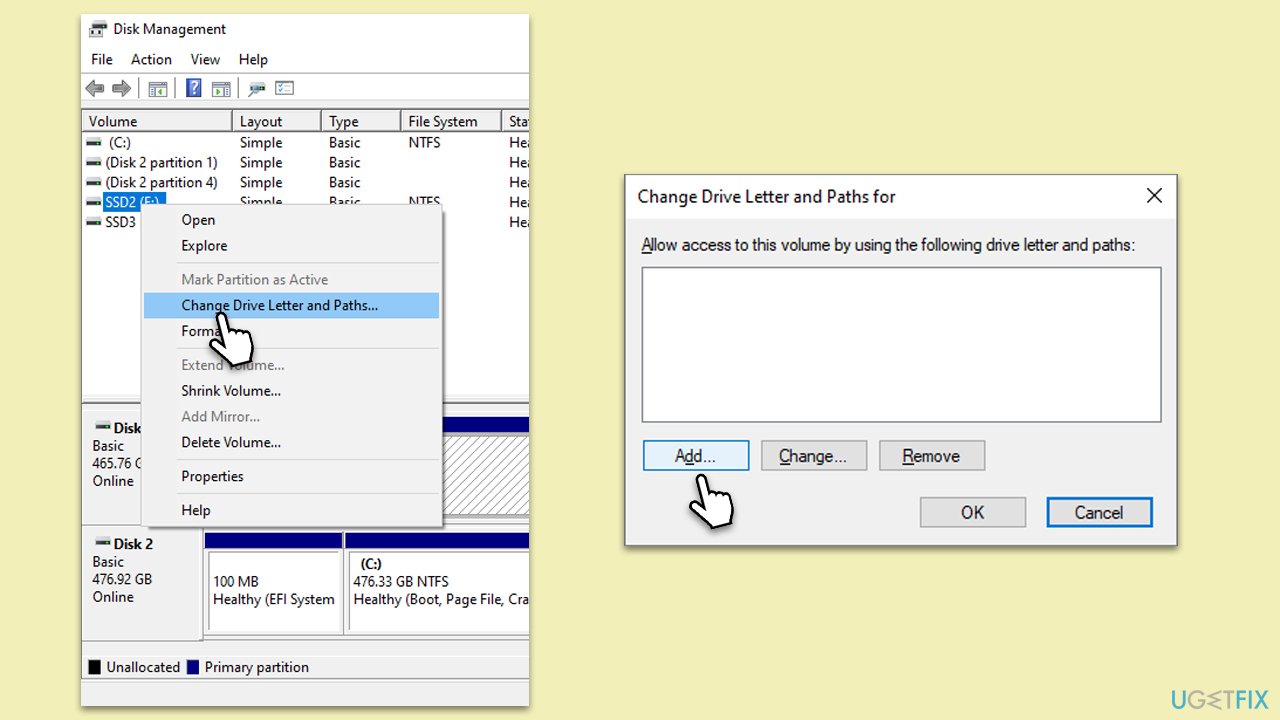
Task: Sort by the File System column header
Action: coord(441,120)
